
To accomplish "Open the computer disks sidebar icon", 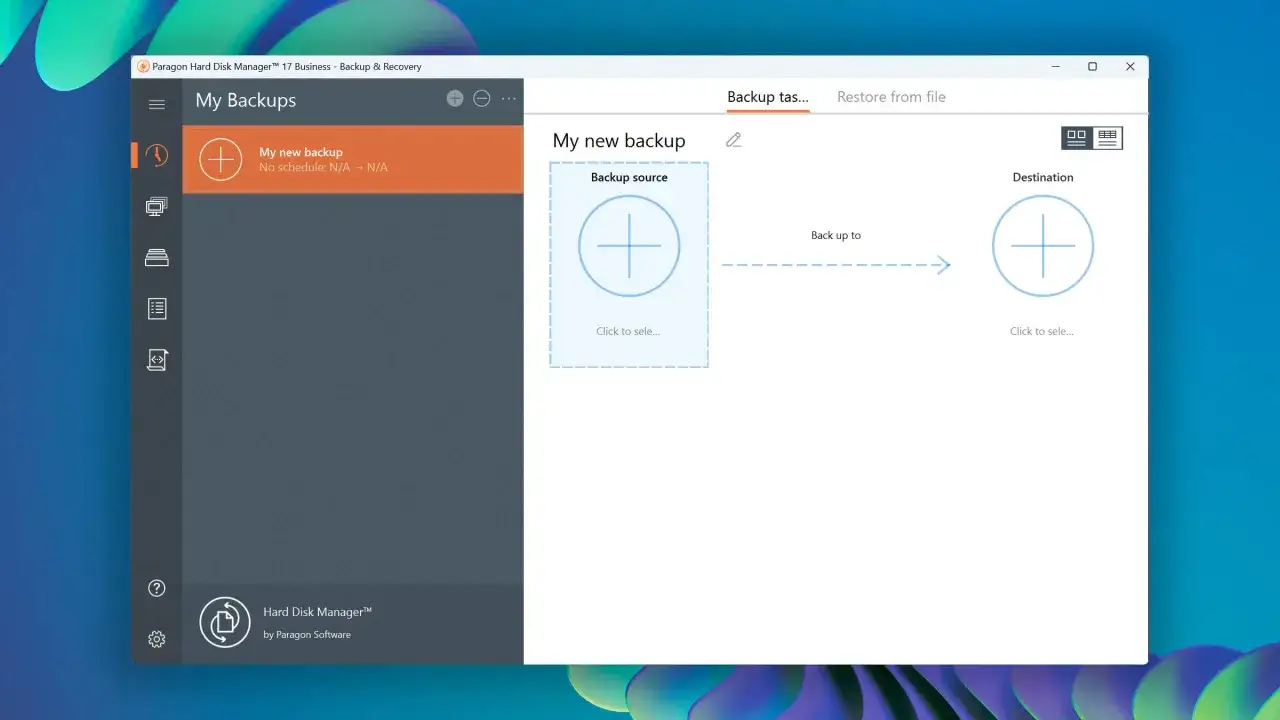I will click(156, 207).
